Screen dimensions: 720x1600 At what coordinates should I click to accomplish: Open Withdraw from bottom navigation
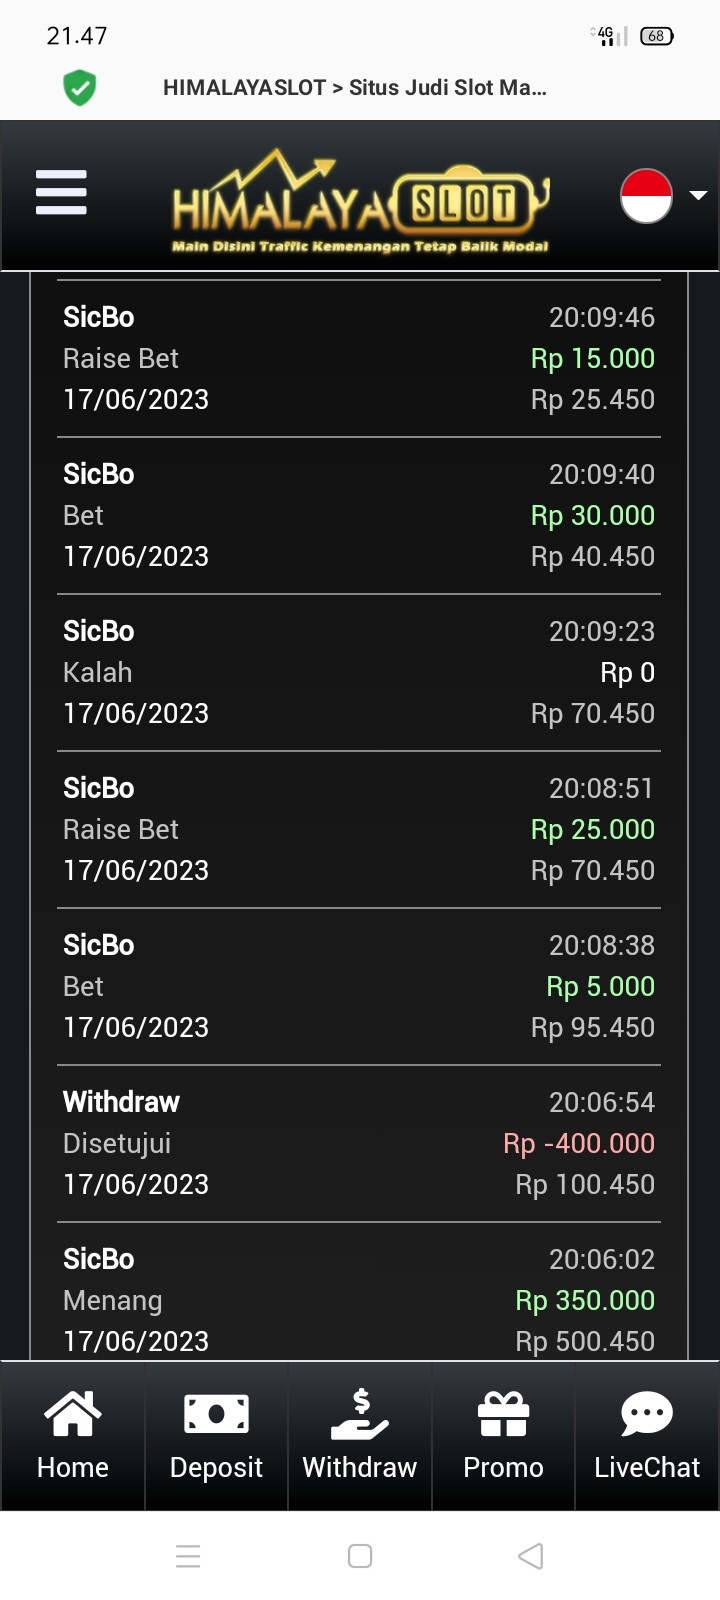point(360,1435)
